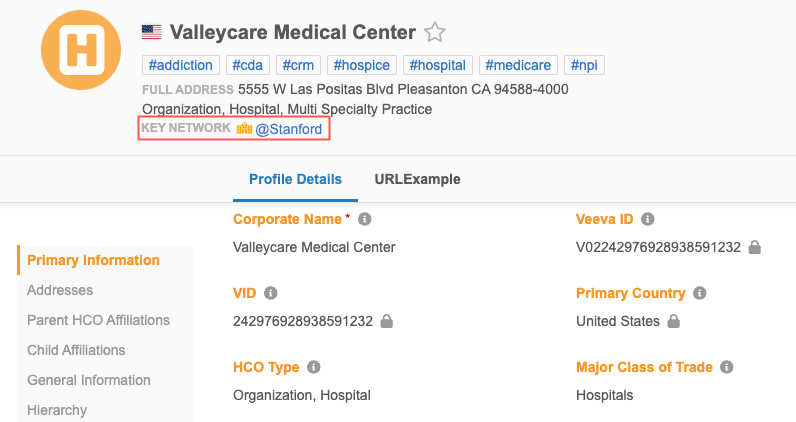Viewport: 796px width, 422px height.
Task: Toggle the favorite star next to Valleycare Medical Center
Action: 435,33
